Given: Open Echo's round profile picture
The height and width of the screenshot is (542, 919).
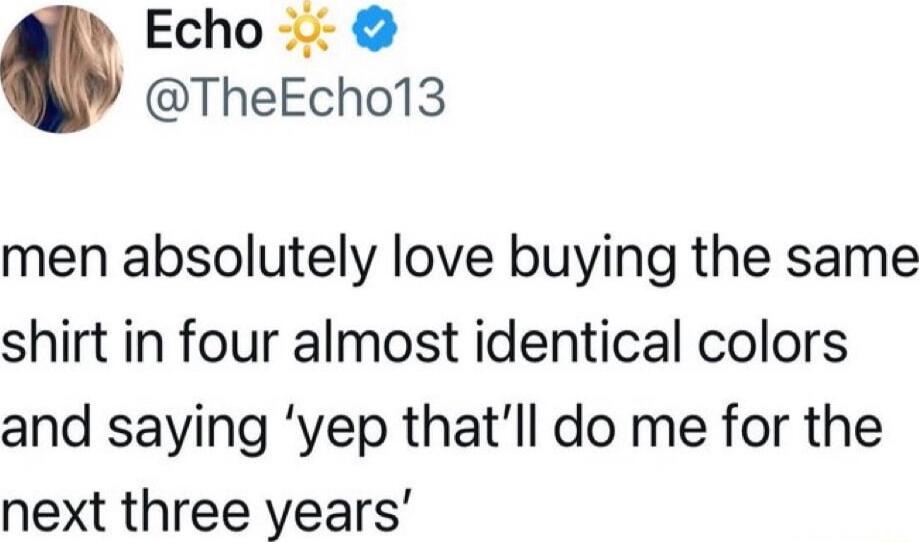Looking at the screenshot, I should click(62, 69).
